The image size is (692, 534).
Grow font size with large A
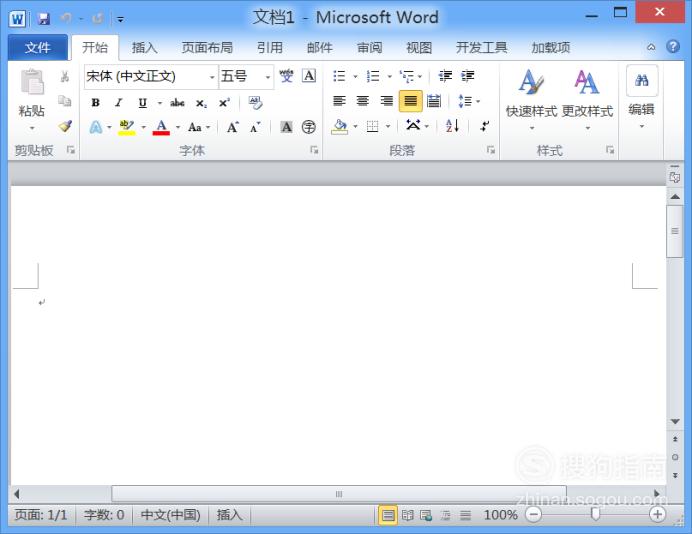coord(233,128)
